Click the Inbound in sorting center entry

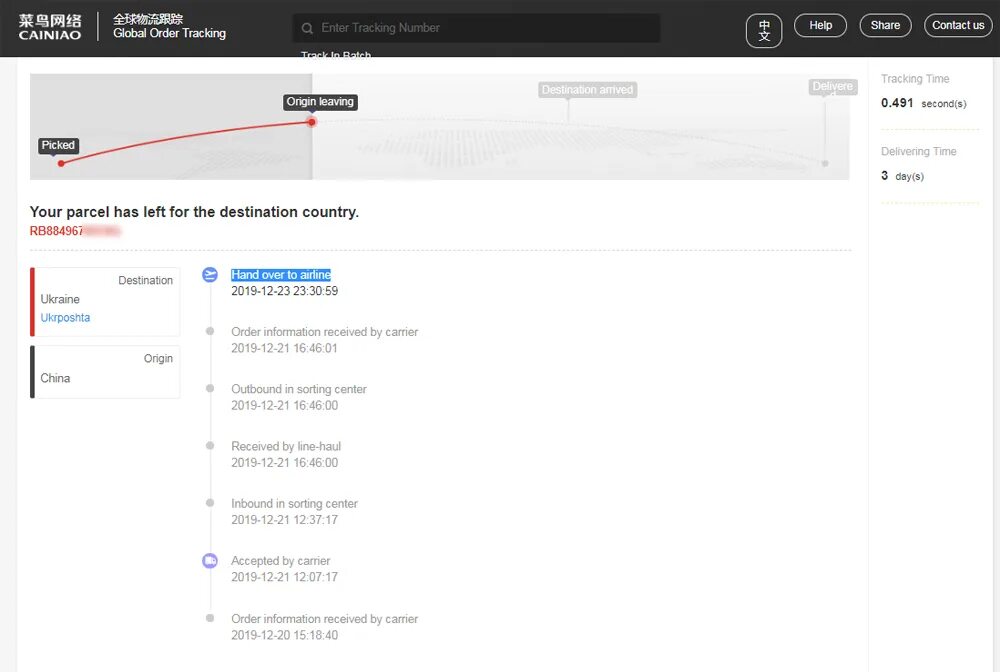click(294, 511)
